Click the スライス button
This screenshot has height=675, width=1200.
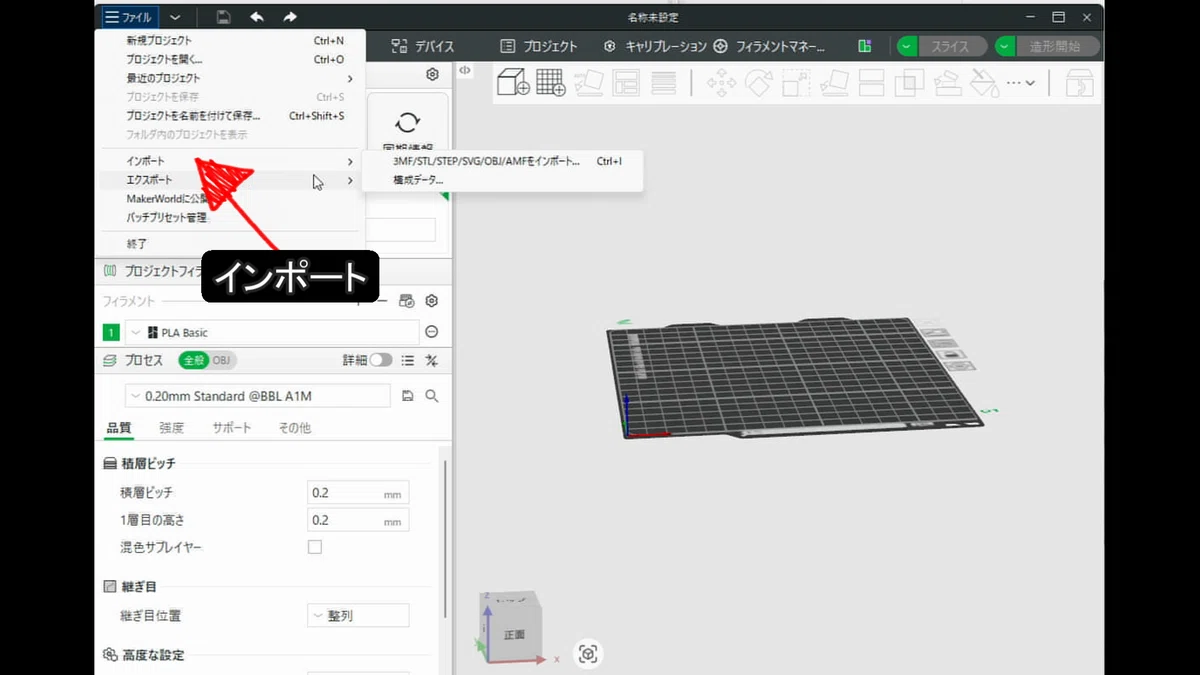click(x=951, y=46)
